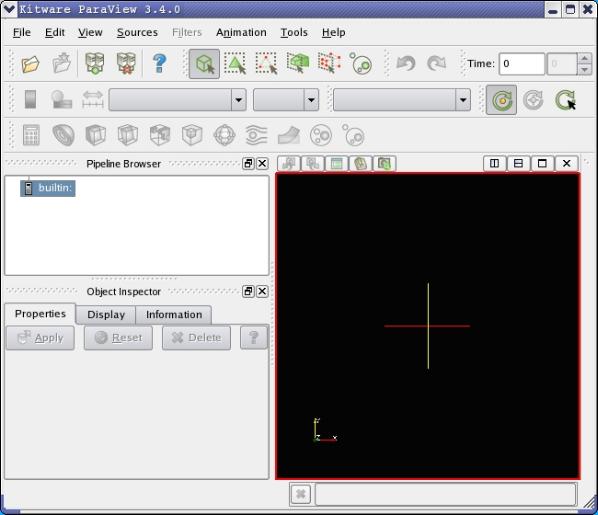Open the vector component dropdown

coord(286,100)
